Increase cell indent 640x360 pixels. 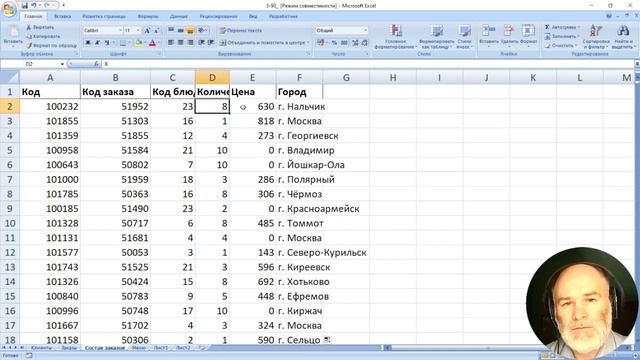point(211,42)
